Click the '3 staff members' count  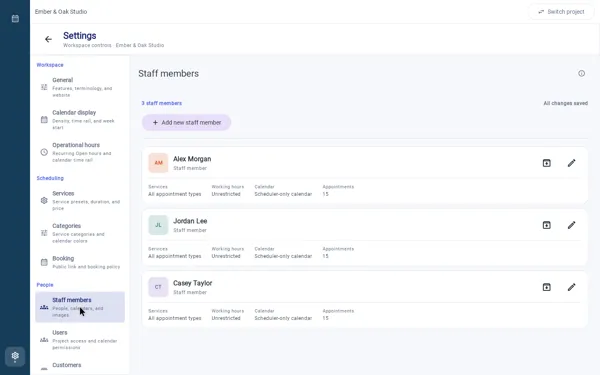tap(161, 103)
